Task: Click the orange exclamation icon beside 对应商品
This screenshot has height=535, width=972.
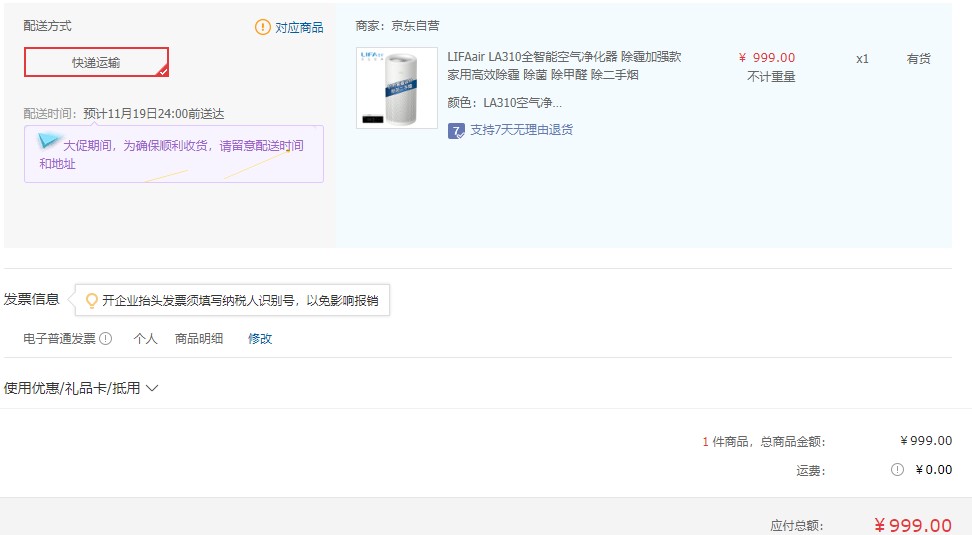Action: click(x=263, y=27)
